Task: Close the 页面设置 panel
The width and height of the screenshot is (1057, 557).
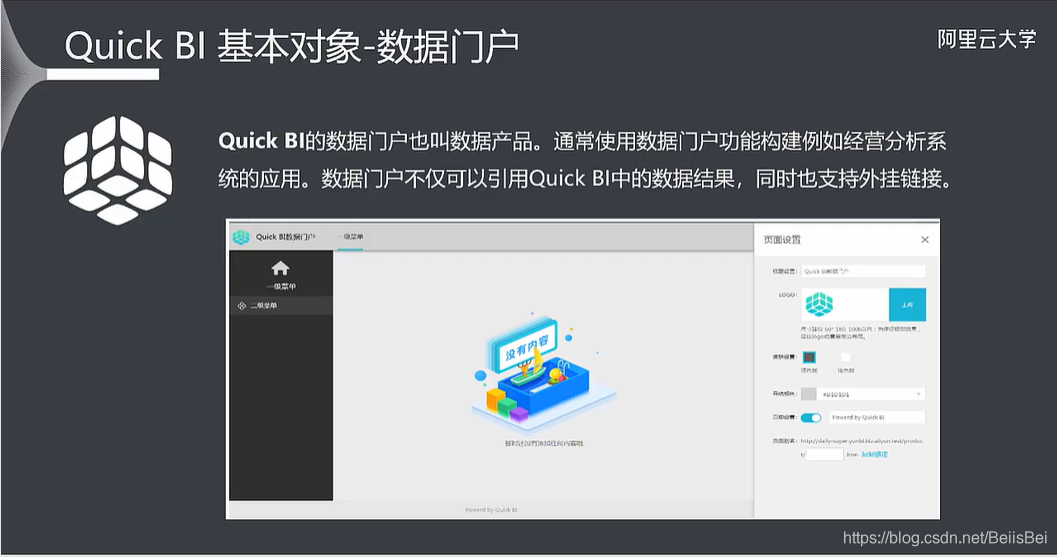Action: point(925,239)
